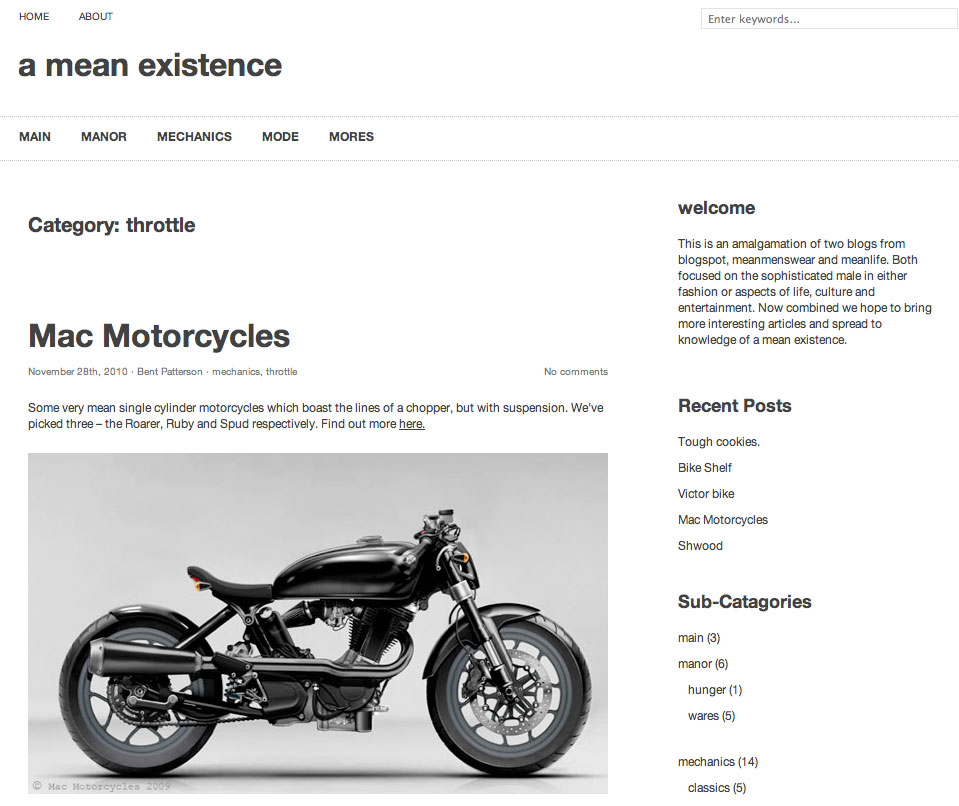959x806 pixels.
Task: Open the 'No comments' link
Action: click(x=576, y=372)
